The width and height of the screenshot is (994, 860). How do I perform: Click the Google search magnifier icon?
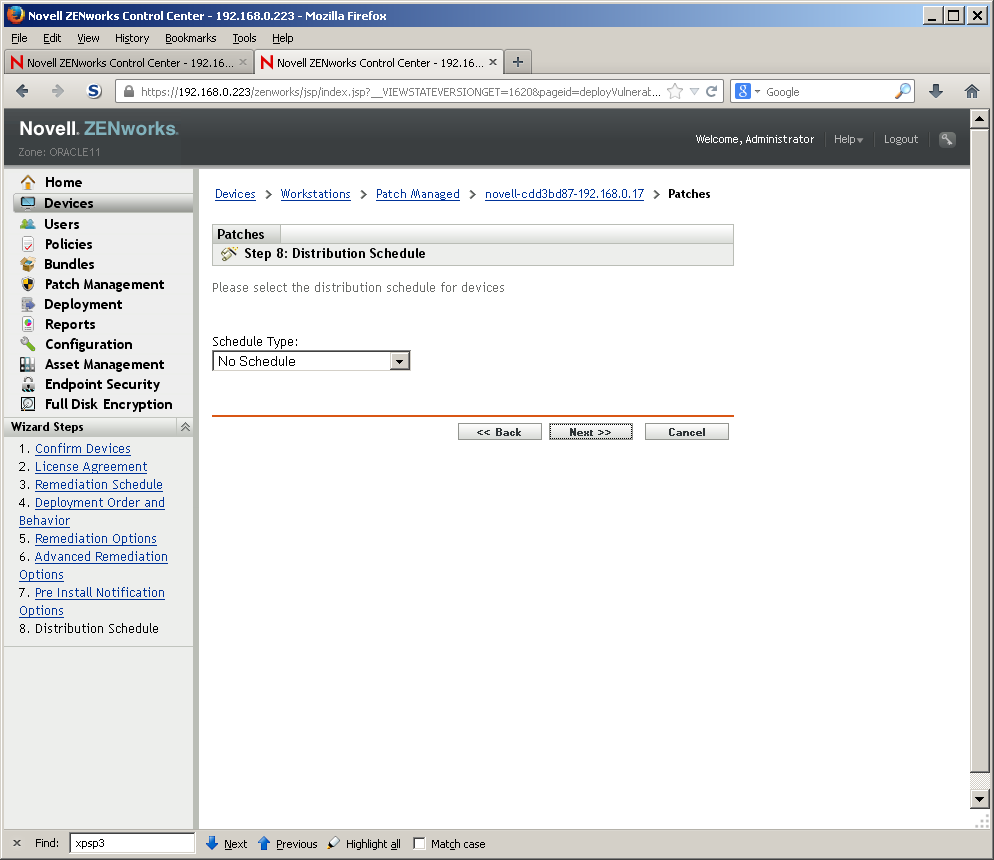point(903,91)
